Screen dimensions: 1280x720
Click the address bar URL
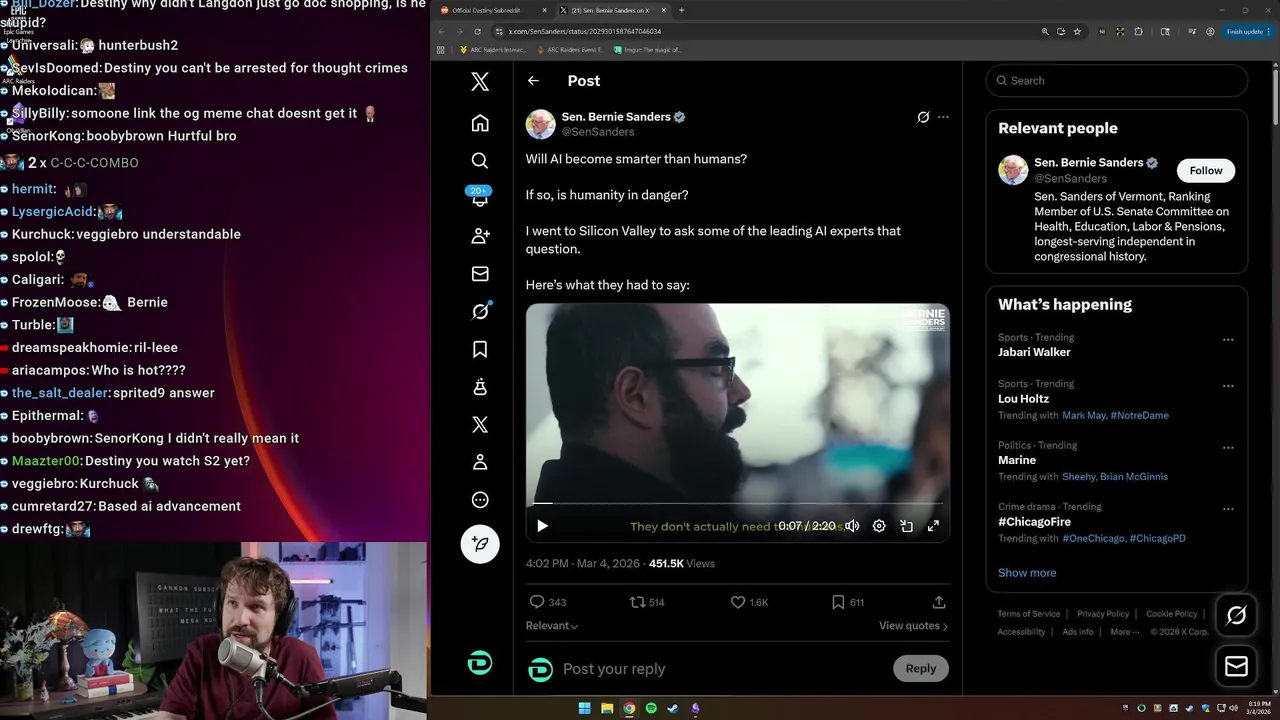point(585,31)
